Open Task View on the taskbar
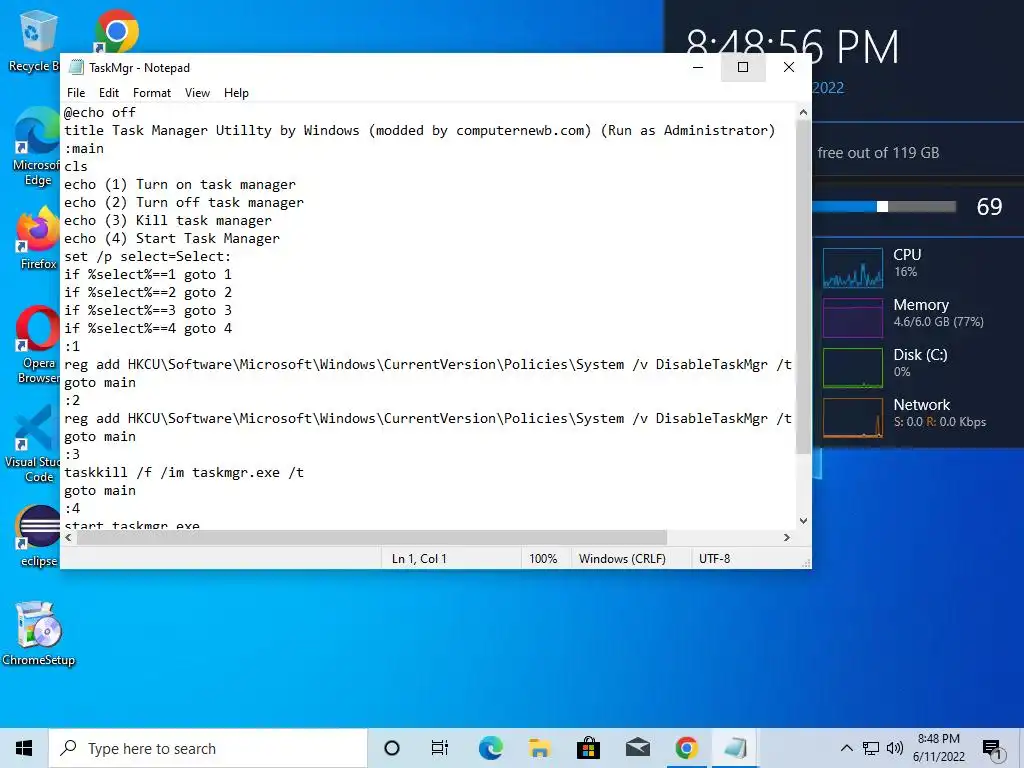Viewport: 1024px width, 768px height. [440, 748]
